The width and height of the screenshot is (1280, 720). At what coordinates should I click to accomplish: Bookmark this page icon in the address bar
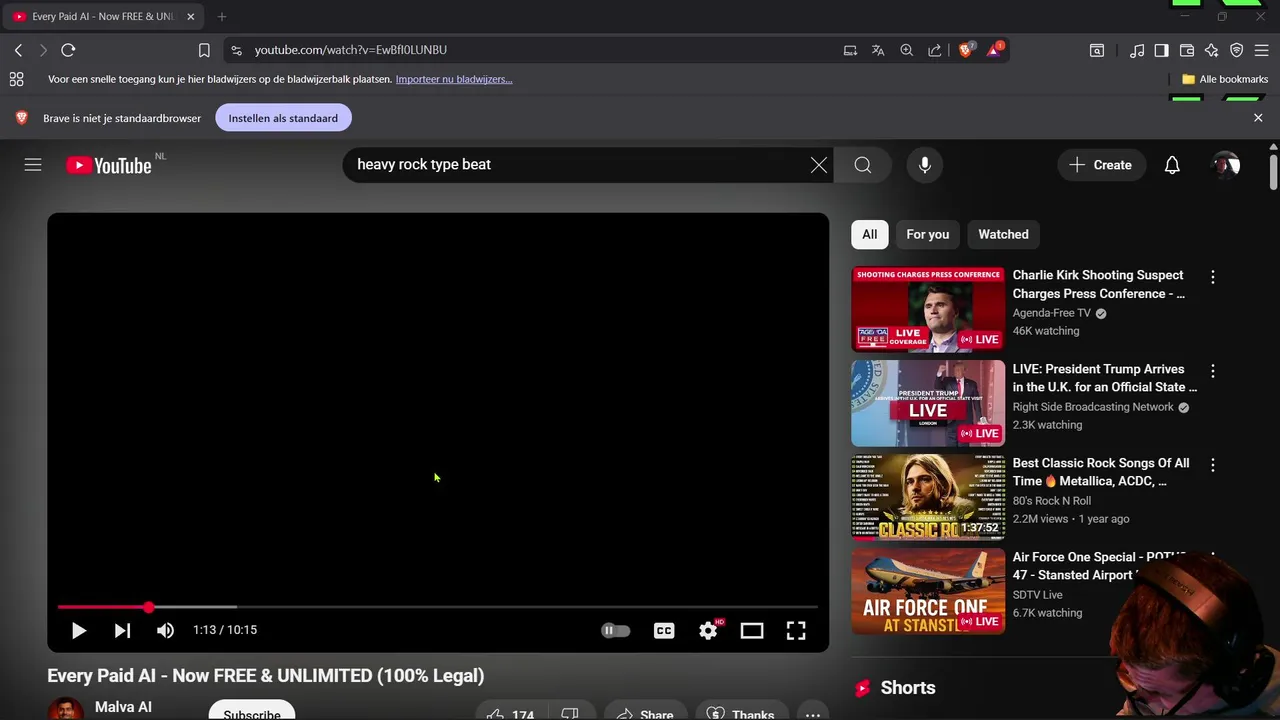[x=204, y=50]
